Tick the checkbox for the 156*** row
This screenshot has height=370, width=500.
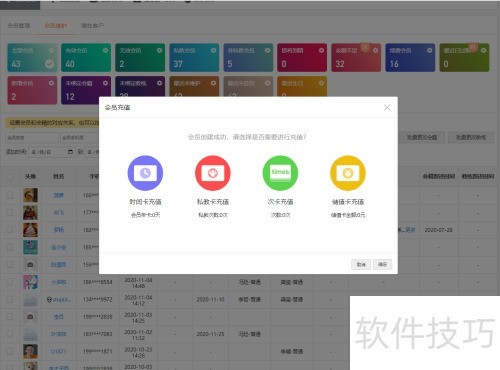point(10,264)
